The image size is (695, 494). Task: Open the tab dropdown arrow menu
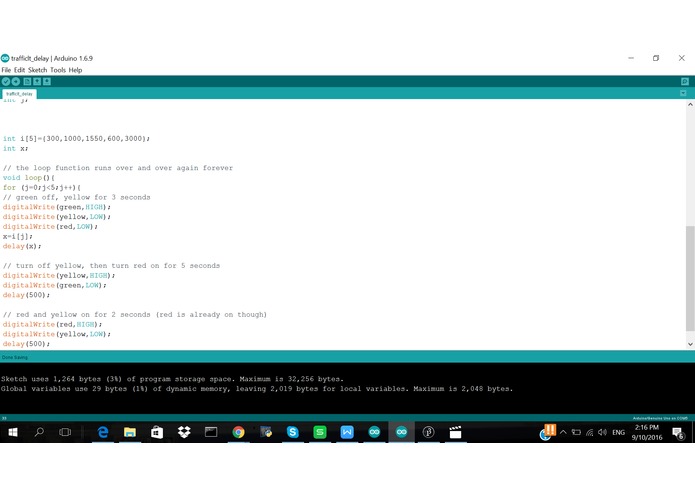[683, 93]
